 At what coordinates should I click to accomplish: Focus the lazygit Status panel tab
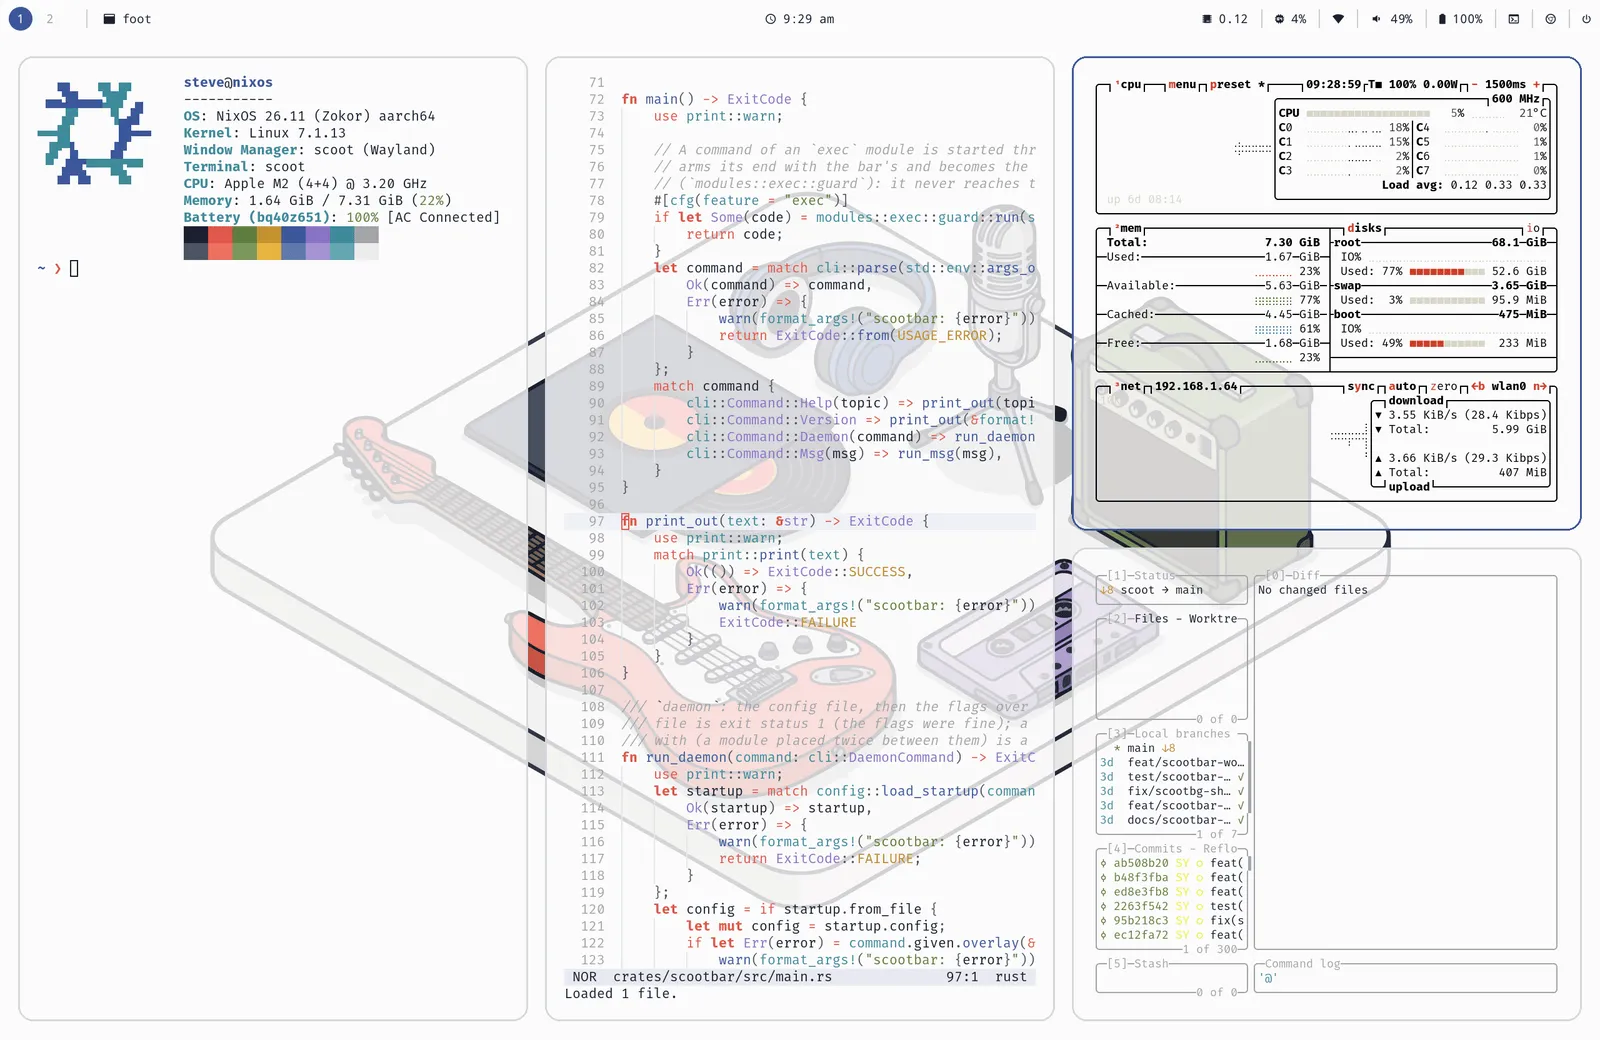[x=1141, y=576]
